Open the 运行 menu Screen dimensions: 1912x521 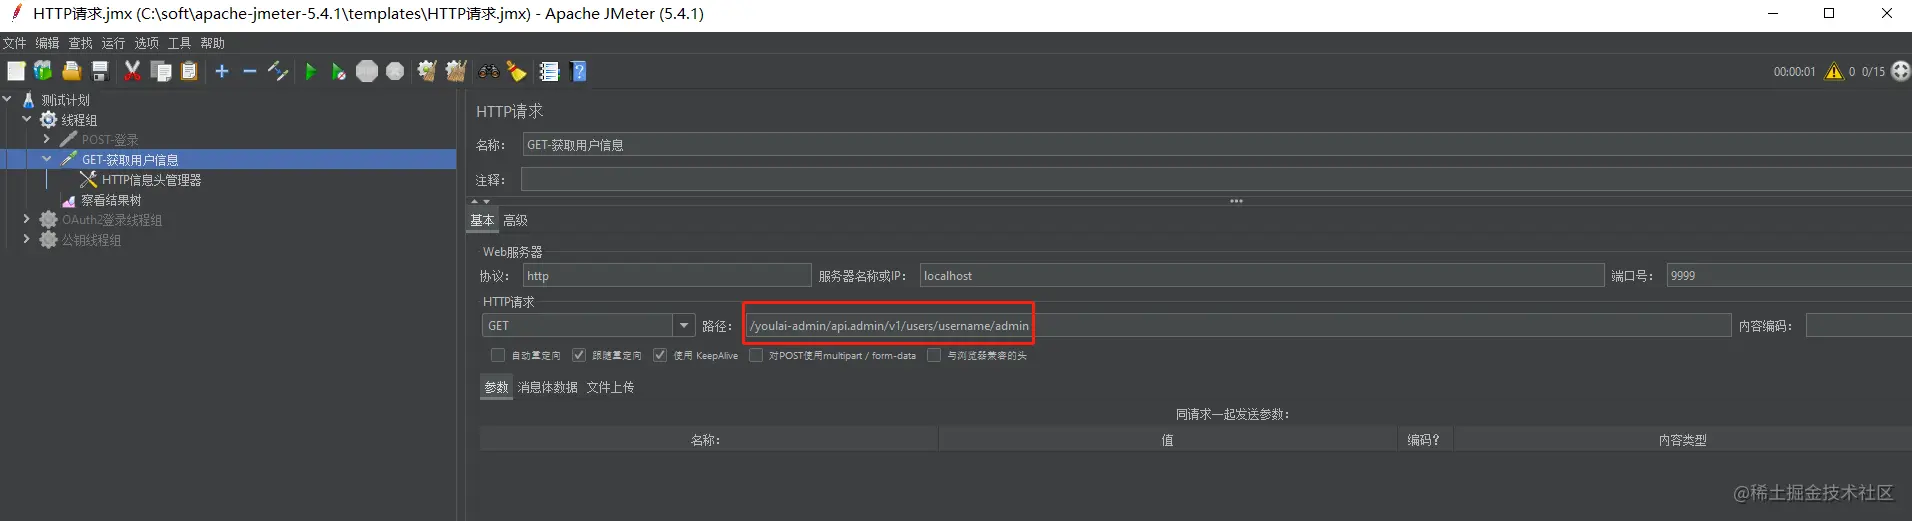click(x=113, y=43)
